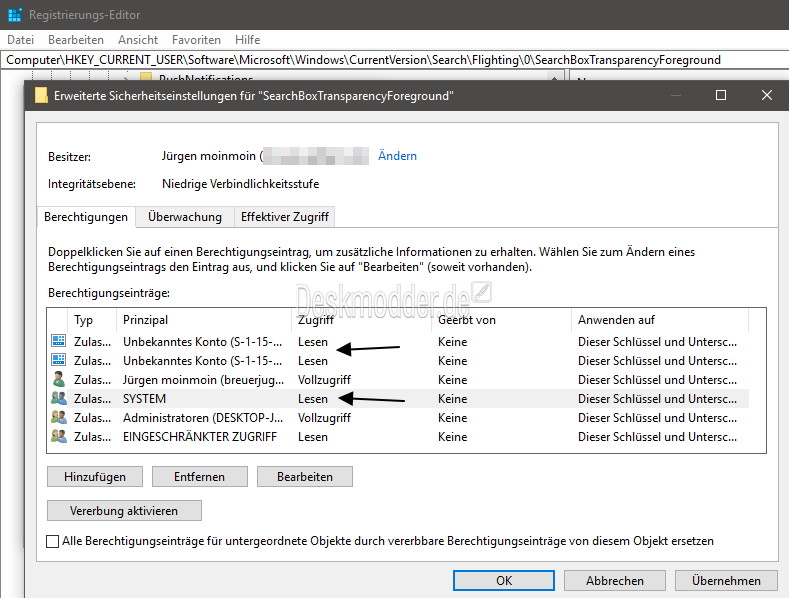789x598 pixels.
Task: Click Dieser Schlüssel und Untersc... in the Administratoren row
Action: [657, 418]
